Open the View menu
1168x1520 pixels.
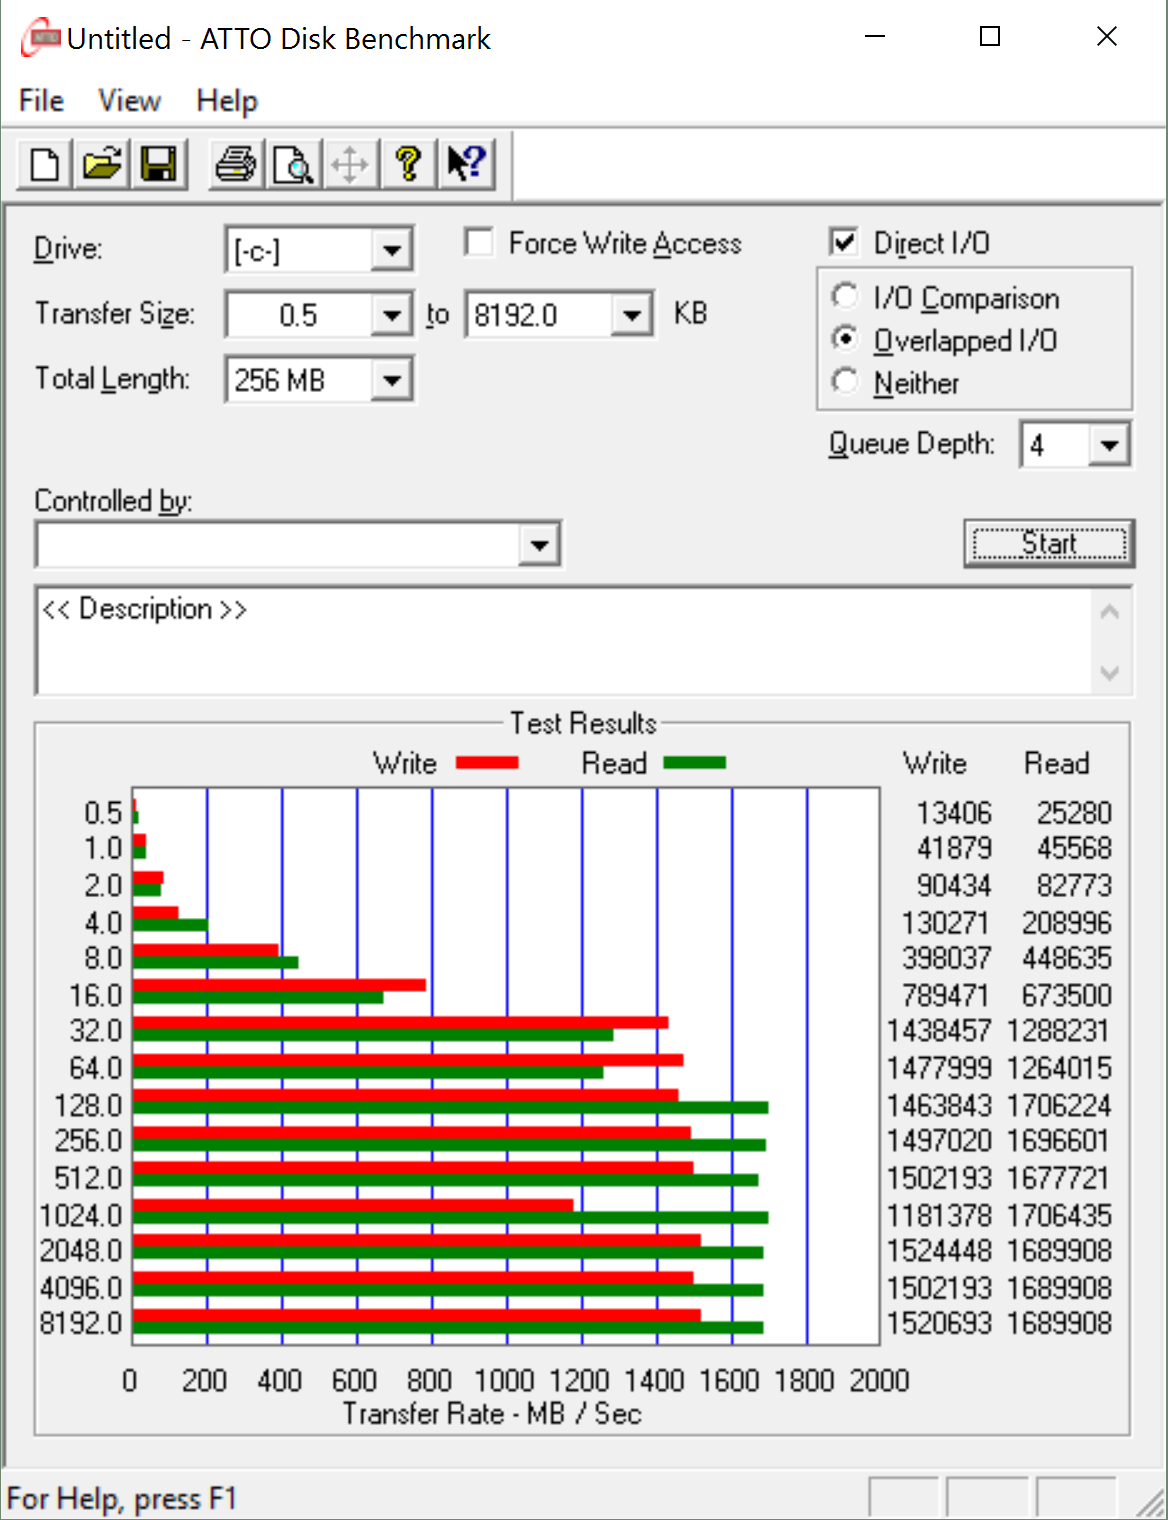point(129,101)
